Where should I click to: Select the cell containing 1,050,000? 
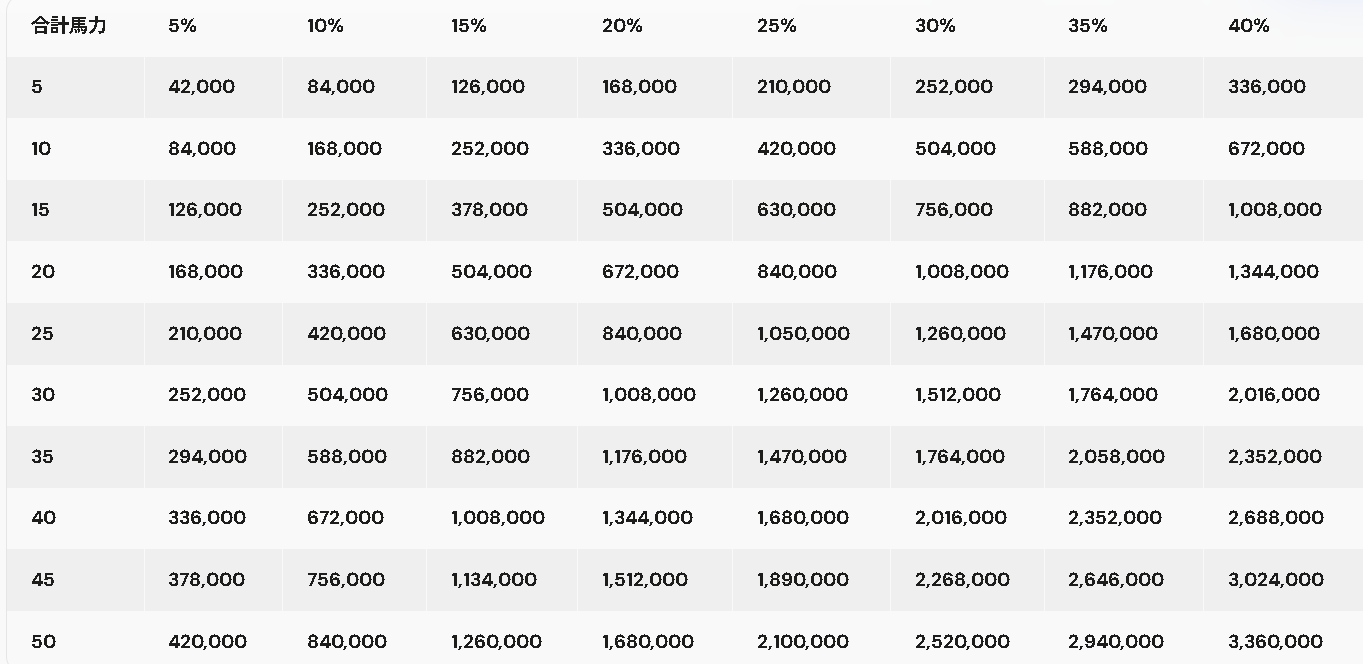pos(803,334)
